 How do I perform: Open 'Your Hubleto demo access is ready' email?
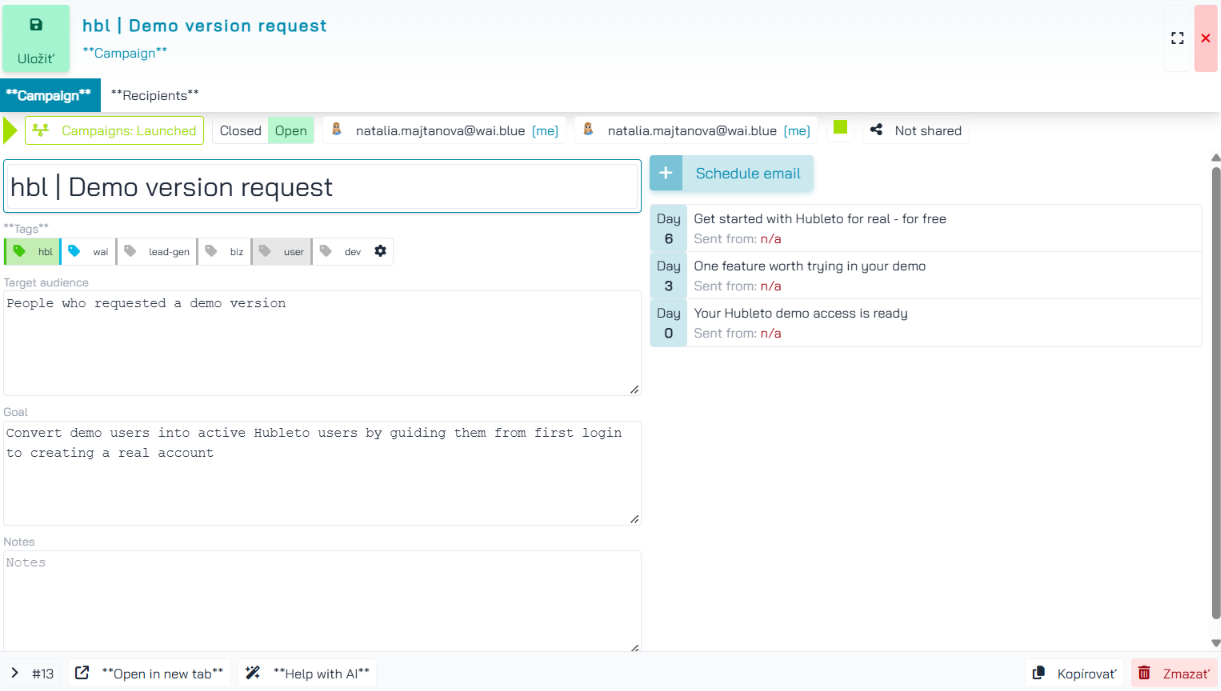point(926,322)
